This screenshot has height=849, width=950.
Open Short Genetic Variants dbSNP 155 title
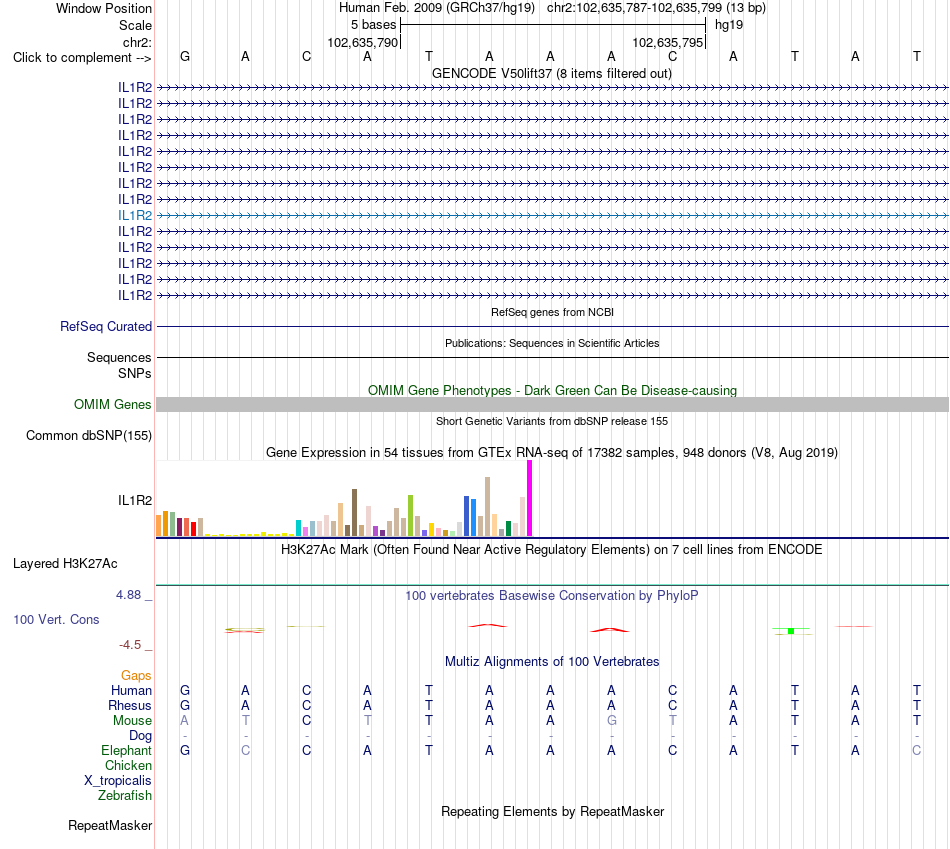[552, 421]
